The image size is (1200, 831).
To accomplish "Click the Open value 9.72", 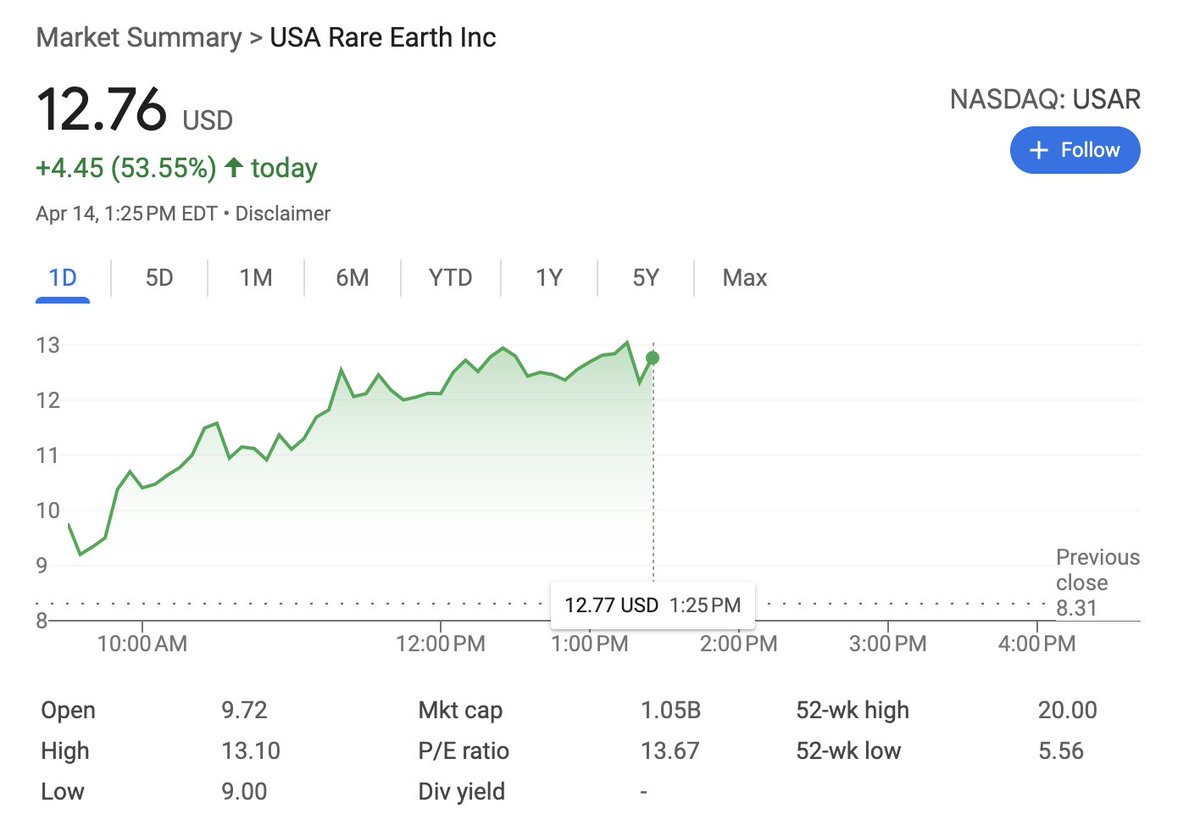I will pyautogui.click(x=244, y=711).
